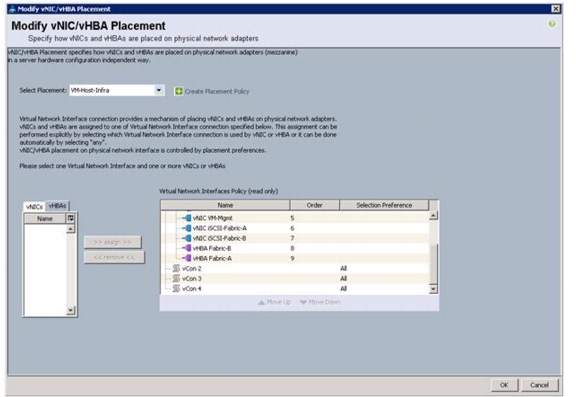Dismiss dialog with the Cancel button
576x397 pixels.
point(539,385)
